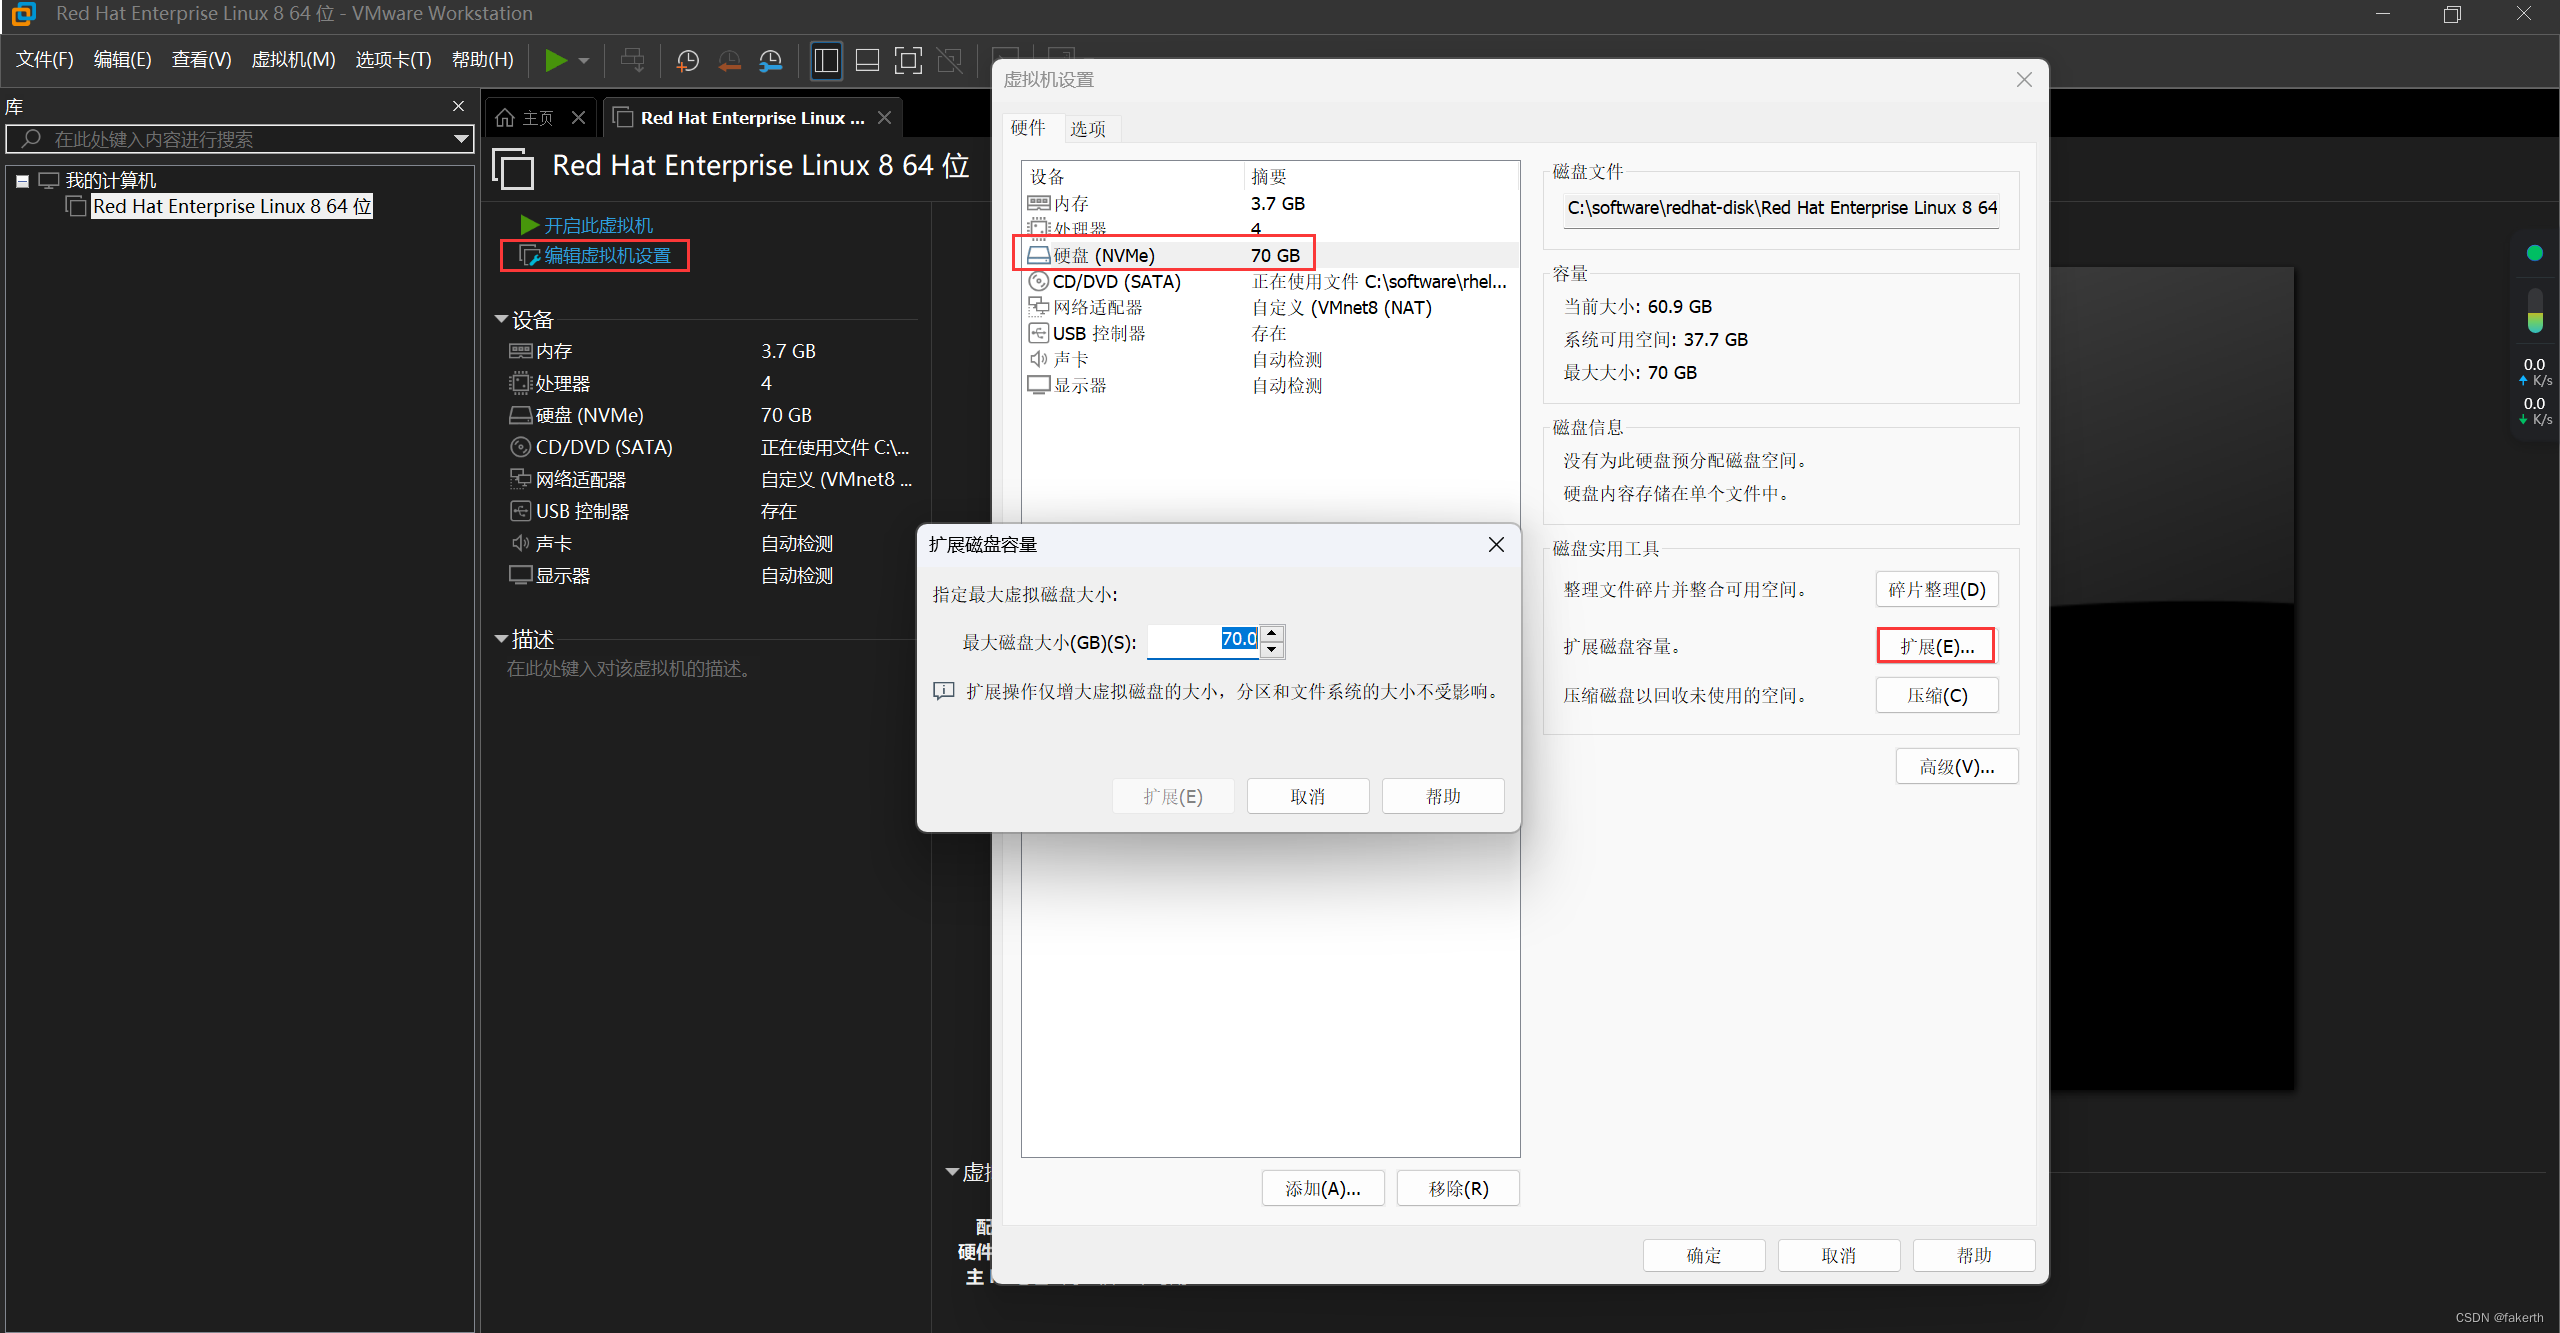
Task: Open the 帮助(H) menu
Action: pyautogui.click(x=482, y=60)
